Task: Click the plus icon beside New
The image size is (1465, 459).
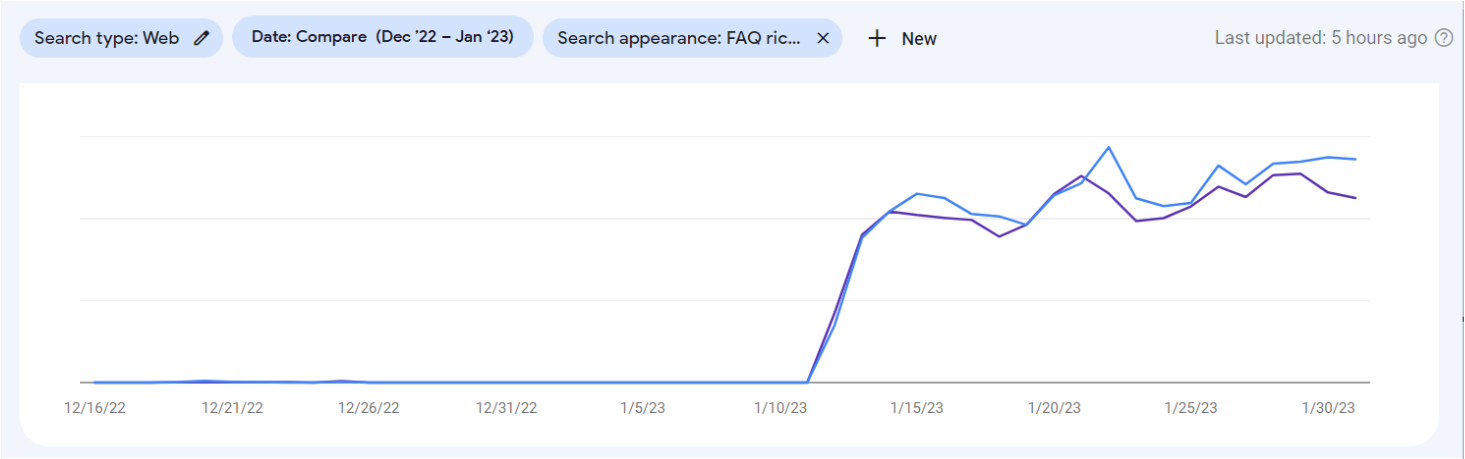Action: coord(877,38)
